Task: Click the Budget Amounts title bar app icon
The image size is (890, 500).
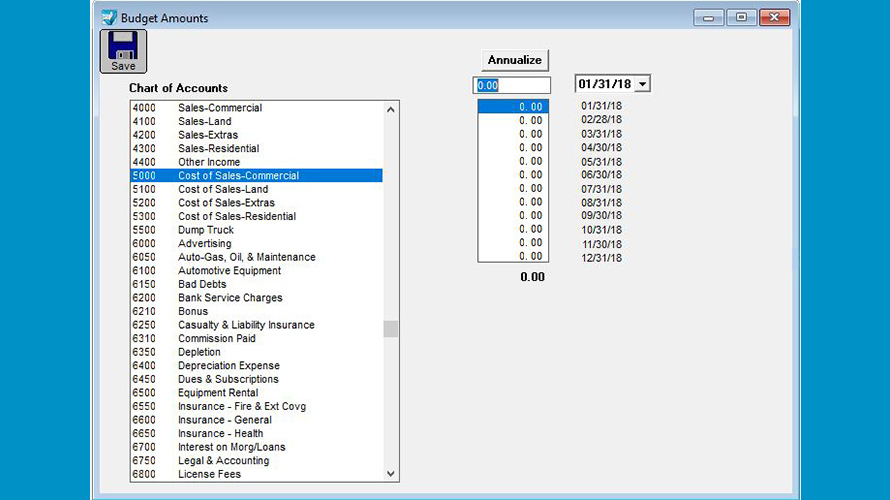Action: [x=108, y=17]
